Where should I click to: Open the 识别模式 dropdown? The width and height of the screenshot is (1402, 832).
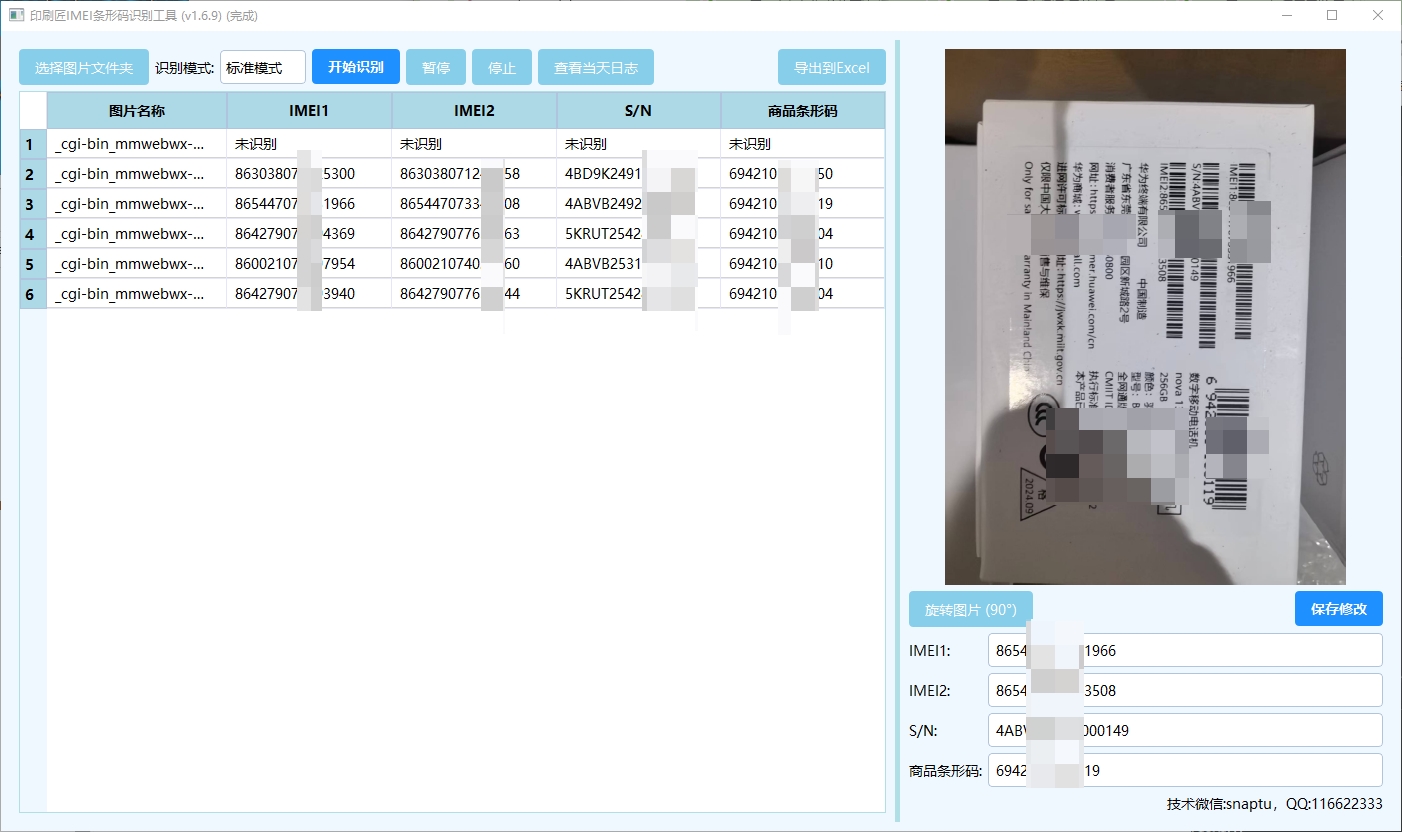click(x=262, y=68)
